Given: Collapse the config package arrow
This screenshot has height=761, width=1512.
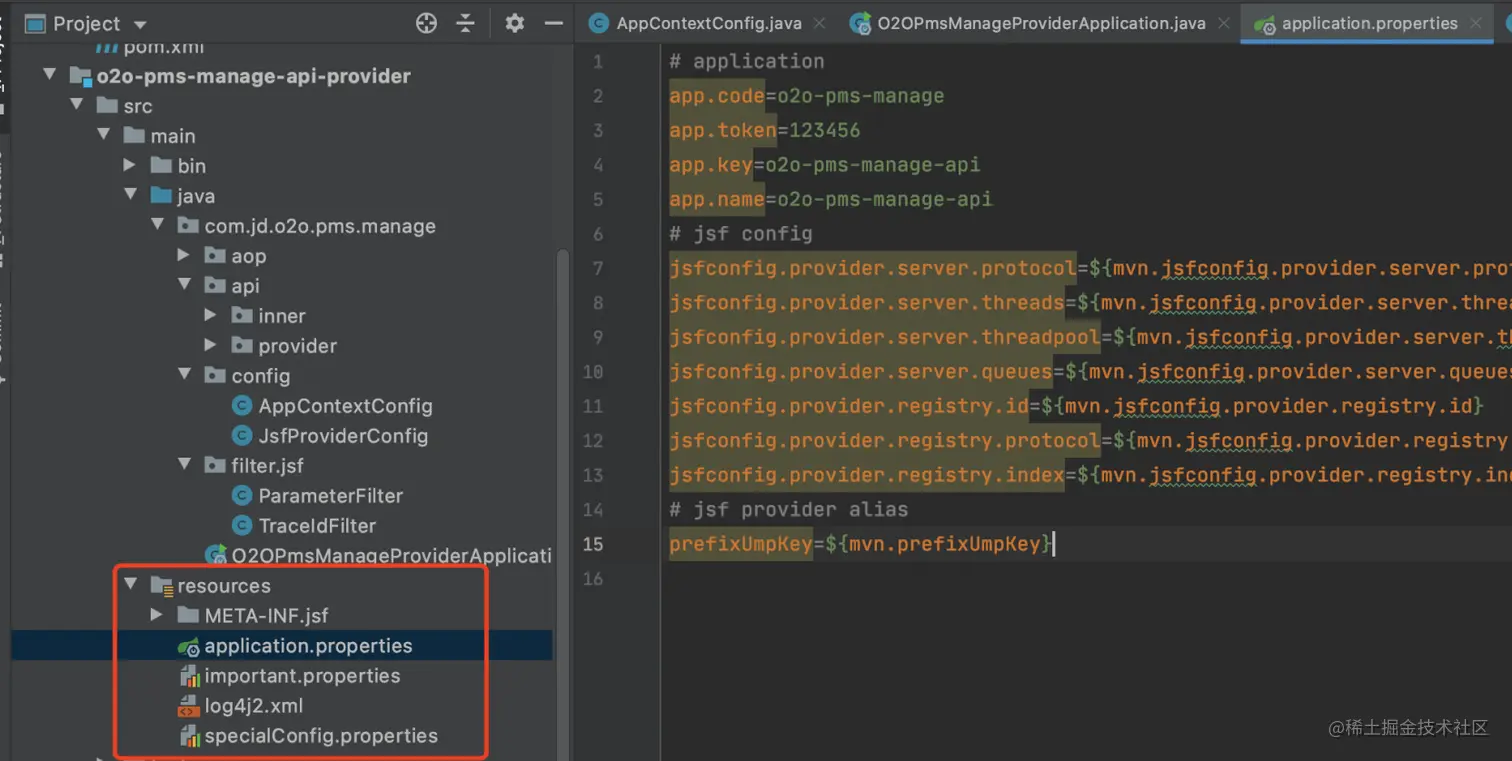Looking at the screenshot, I should coord(185,375).
